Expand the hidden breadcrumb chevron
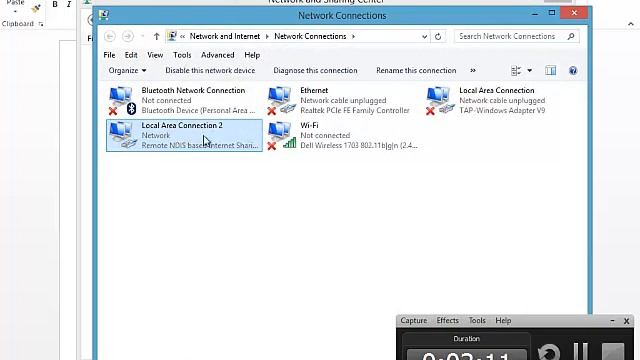 [182, 36]
